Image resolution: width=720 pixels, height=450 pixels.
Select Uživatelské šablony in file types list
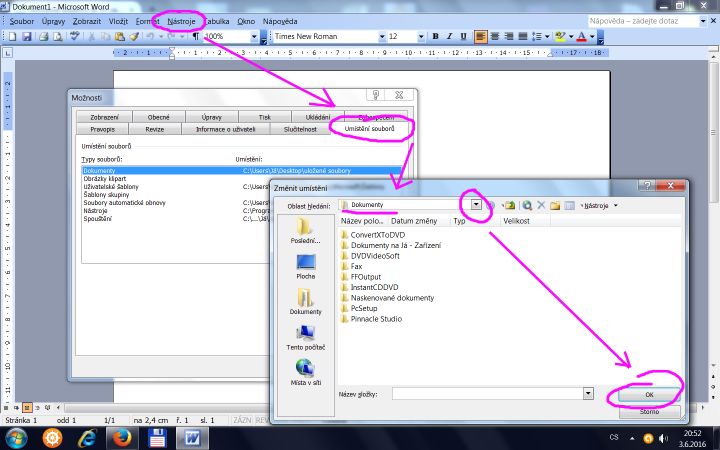point(111,187)
